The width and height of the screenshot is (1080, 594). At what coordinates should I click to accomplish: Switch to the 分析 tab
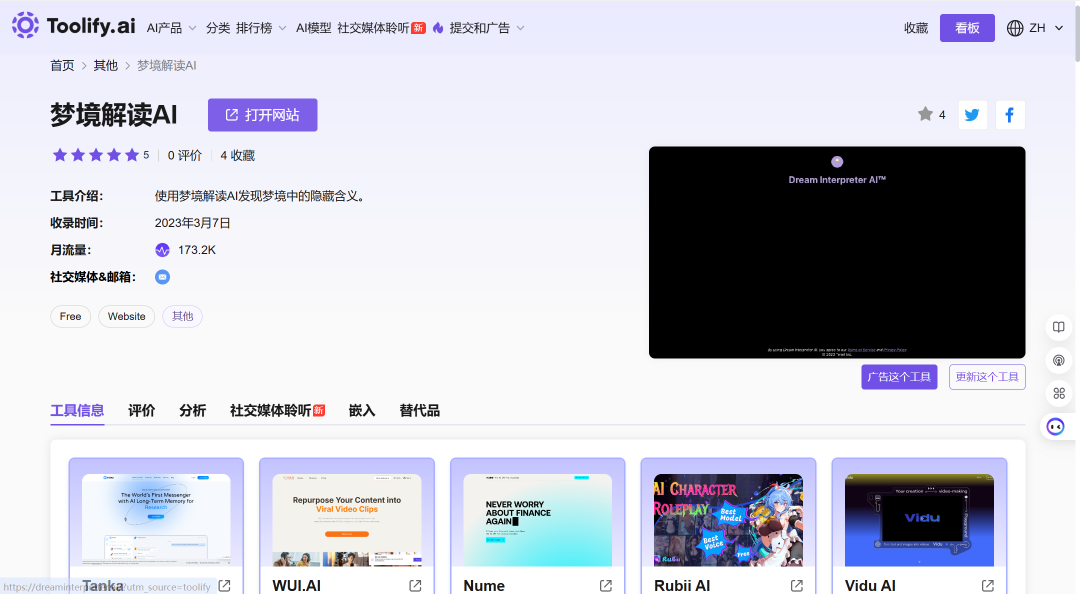(192, 411)
